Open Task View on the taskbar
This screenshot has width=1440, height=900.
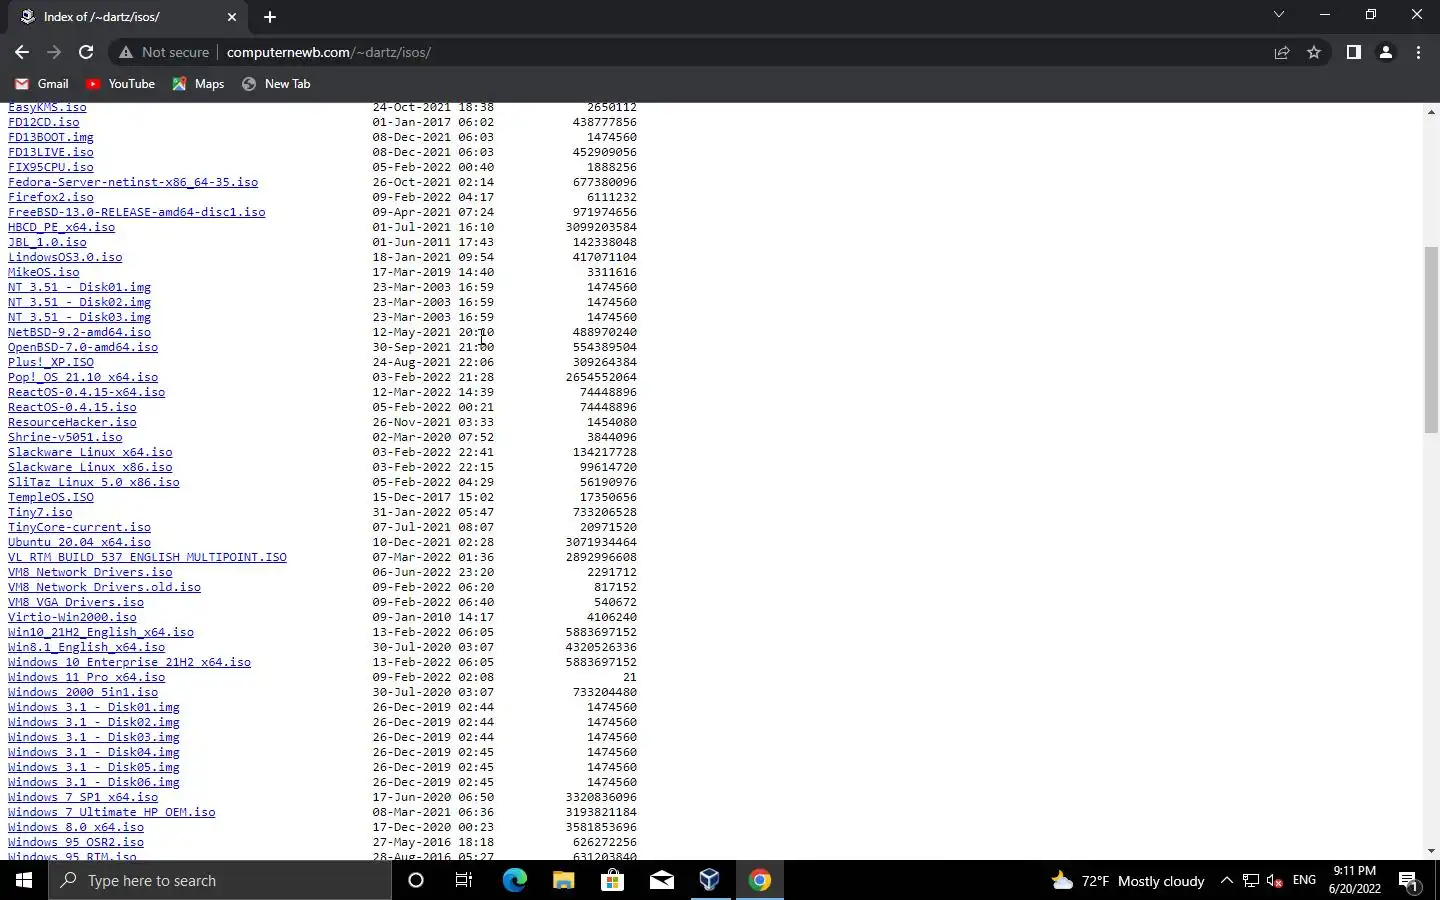pyautogui.click(x=464, y=880)
